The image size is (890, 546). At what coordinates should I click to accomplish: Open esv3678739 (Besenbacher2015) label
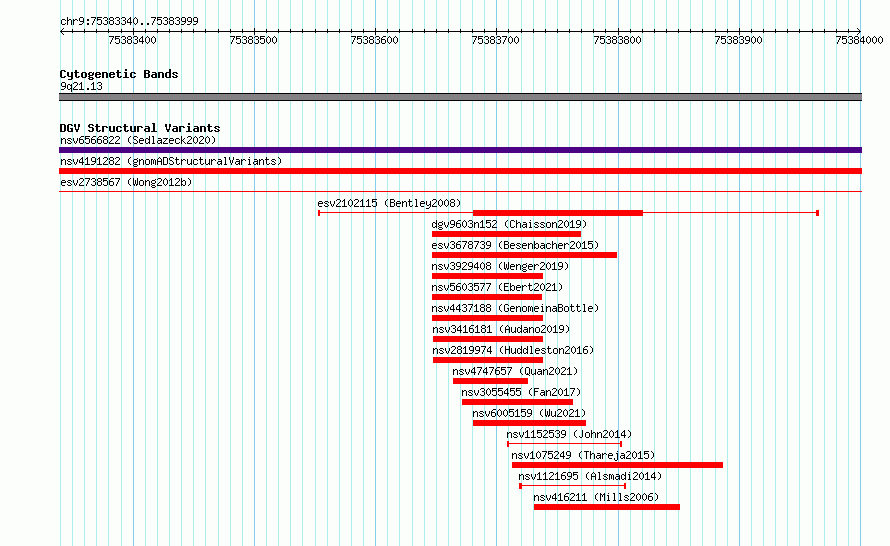click(515, 245)
